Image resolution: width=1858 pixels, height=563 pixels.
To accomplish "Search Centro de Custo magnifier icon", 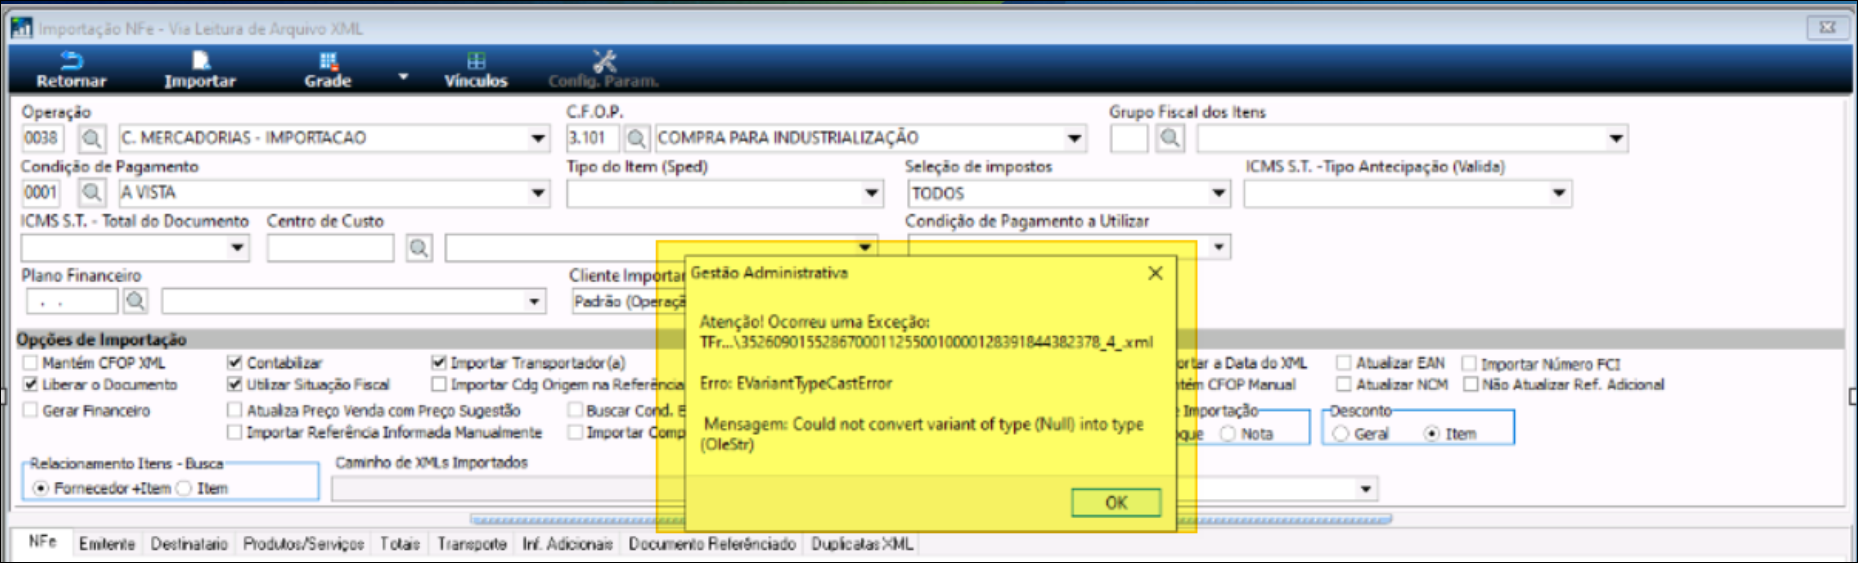I will pyautogui.click(x=419, y=247).
